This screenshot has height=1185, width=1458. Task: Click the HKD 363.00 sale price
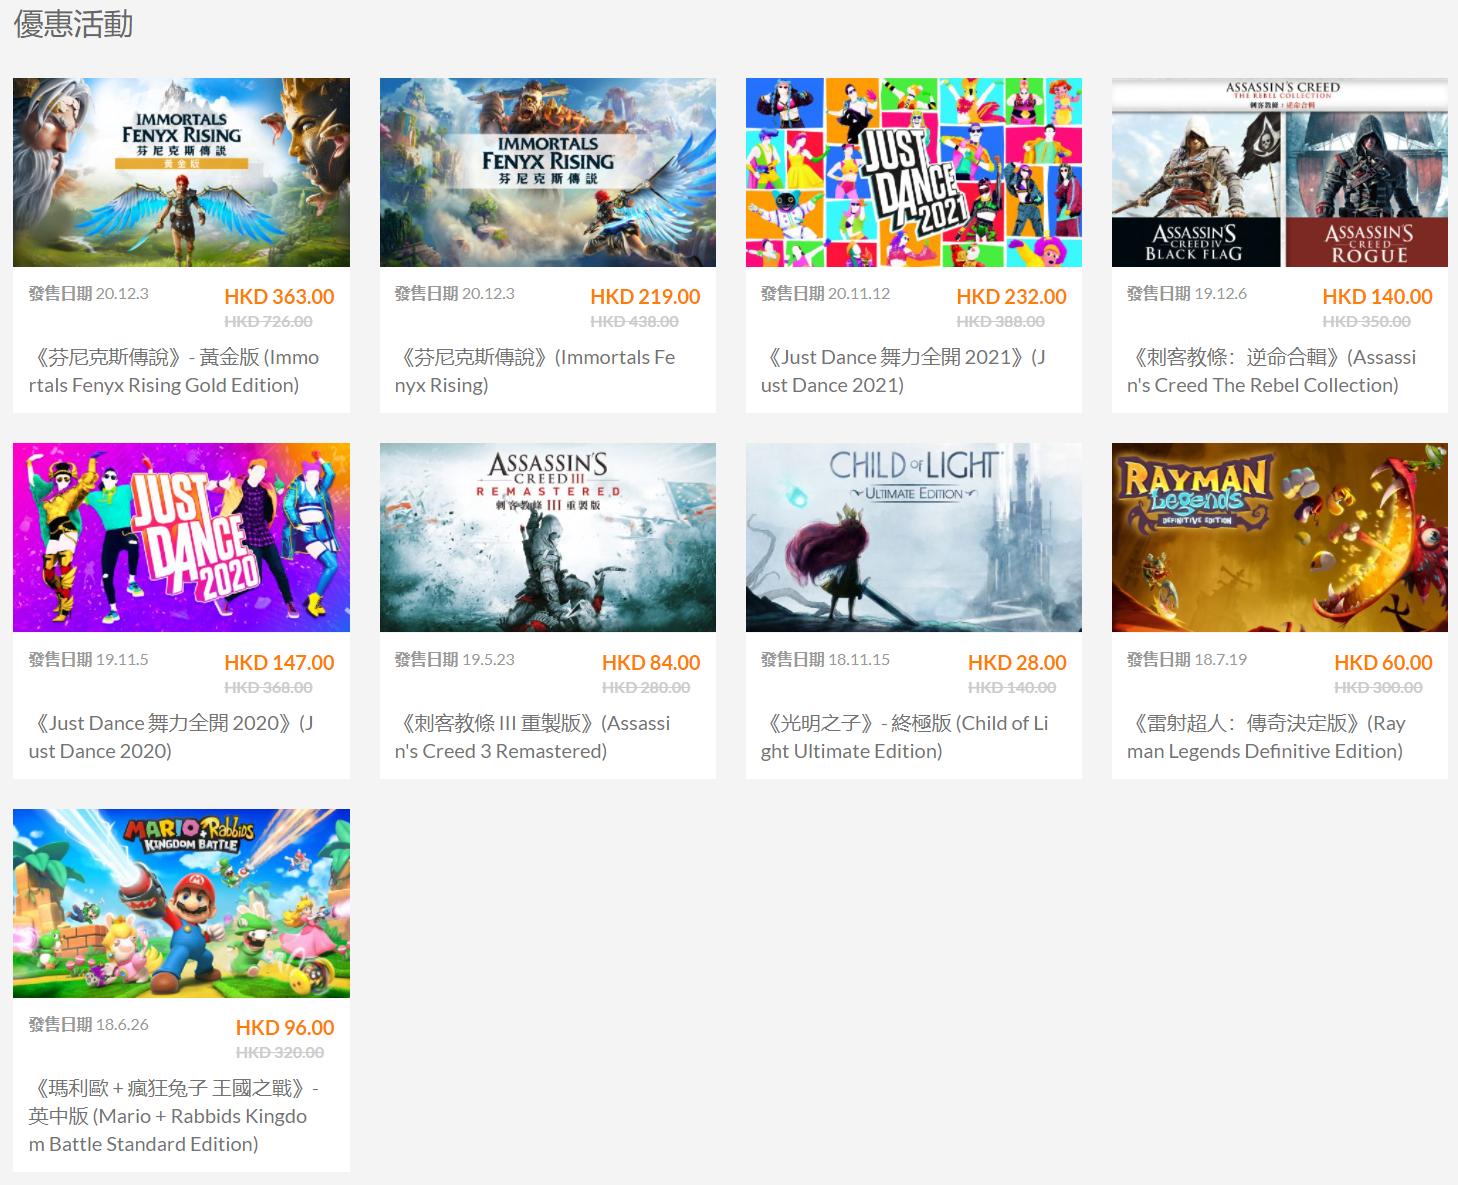279,297
